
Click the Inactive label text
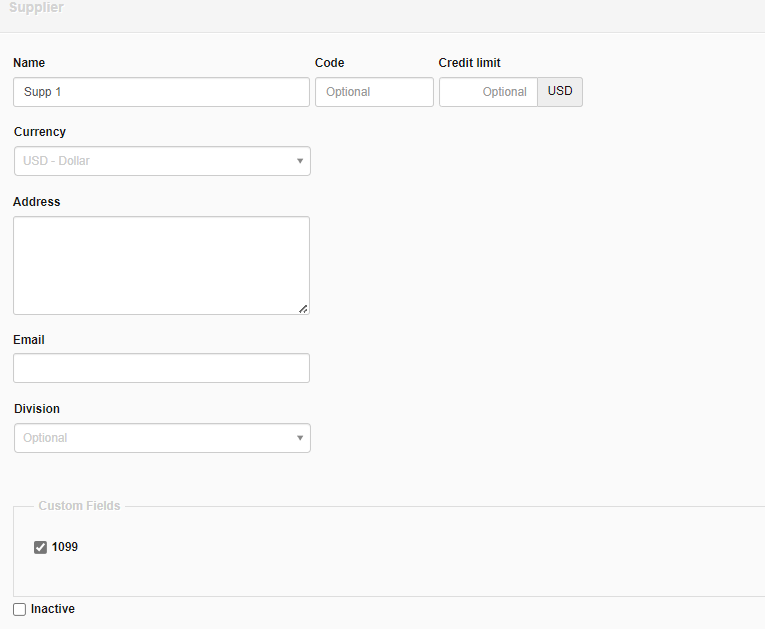(53, 609)
